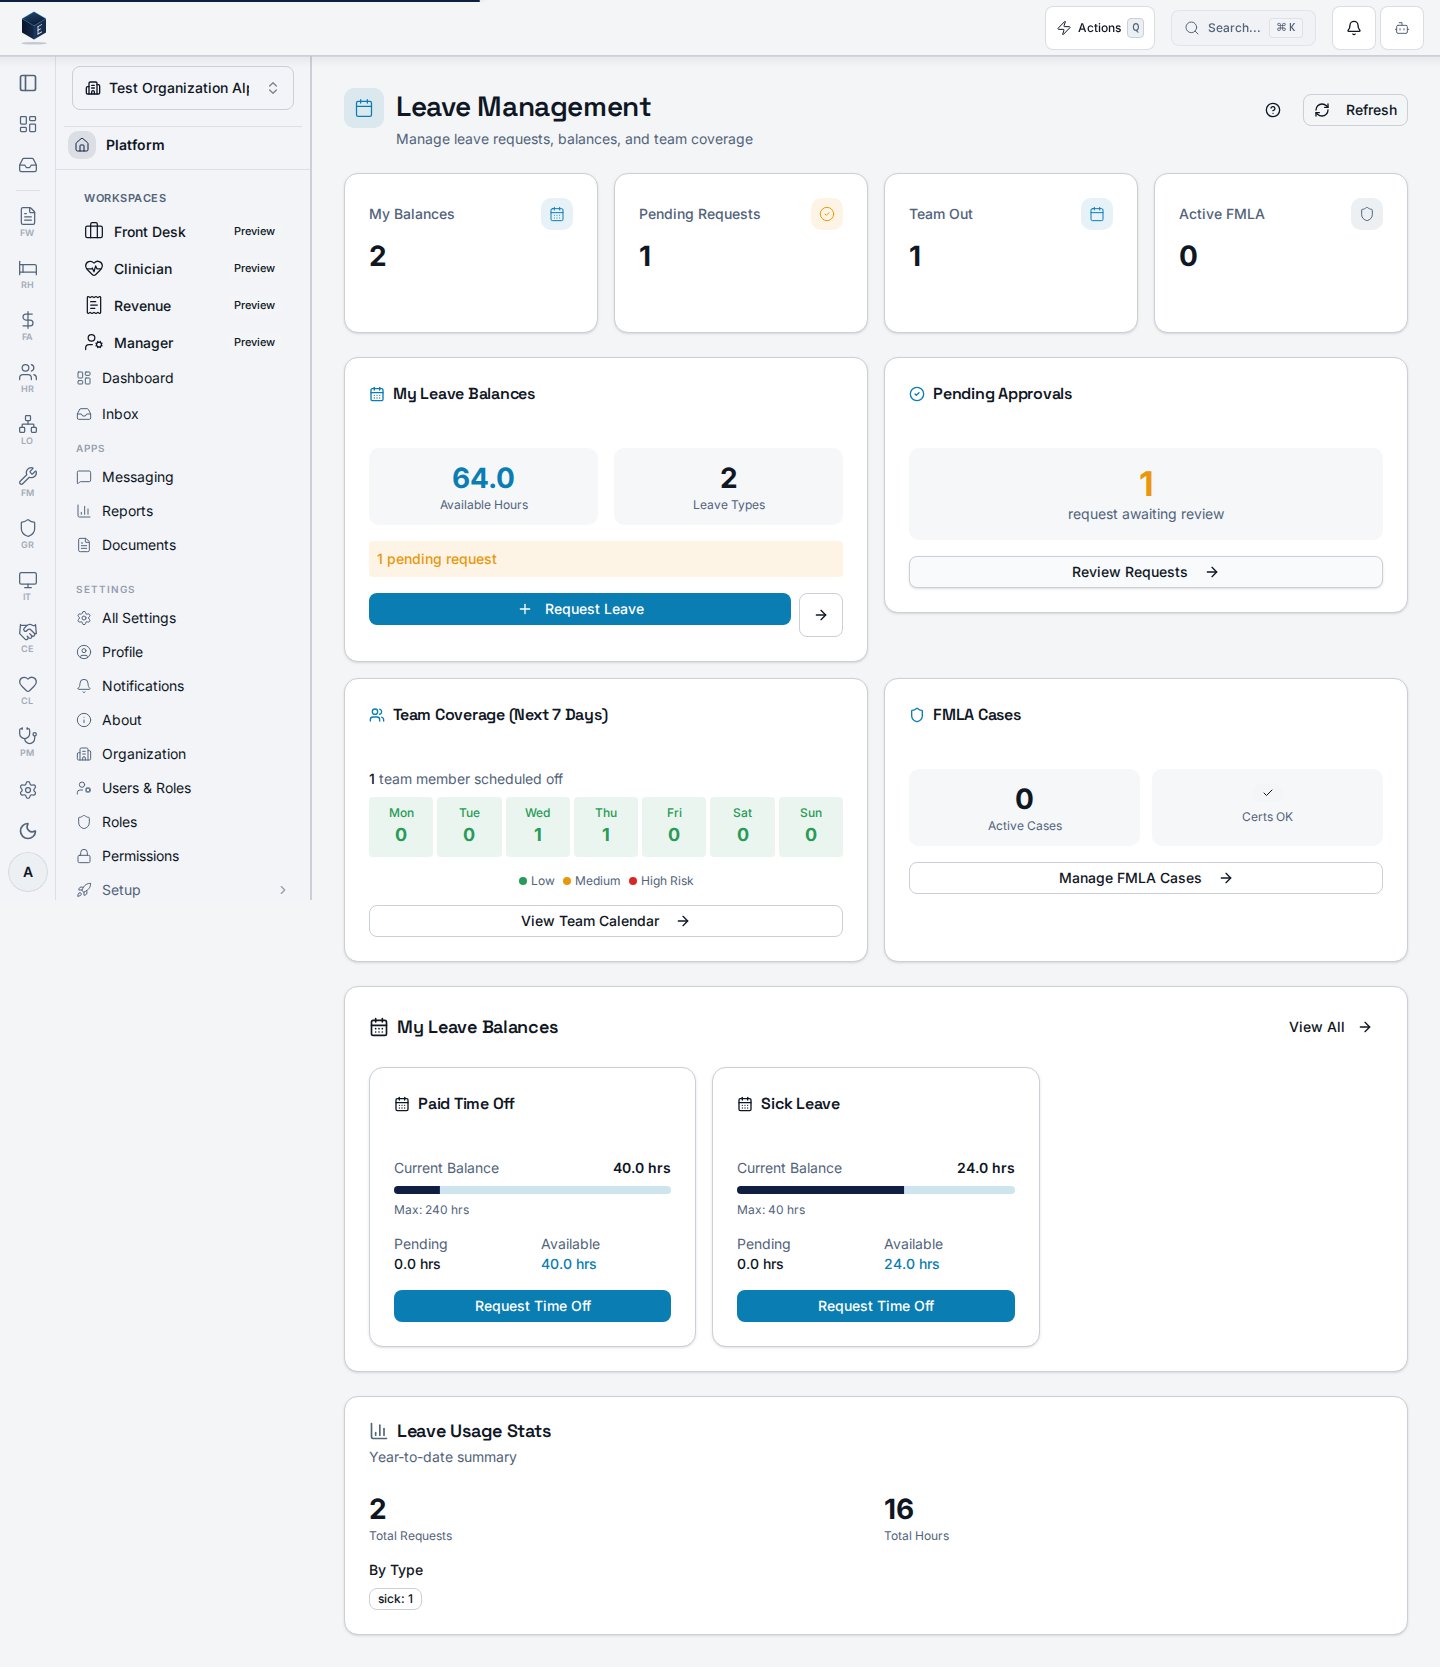Click Paid Time Off balance progress bar
Viewport: 1440px width, 1667px height.
[532, 1190]
